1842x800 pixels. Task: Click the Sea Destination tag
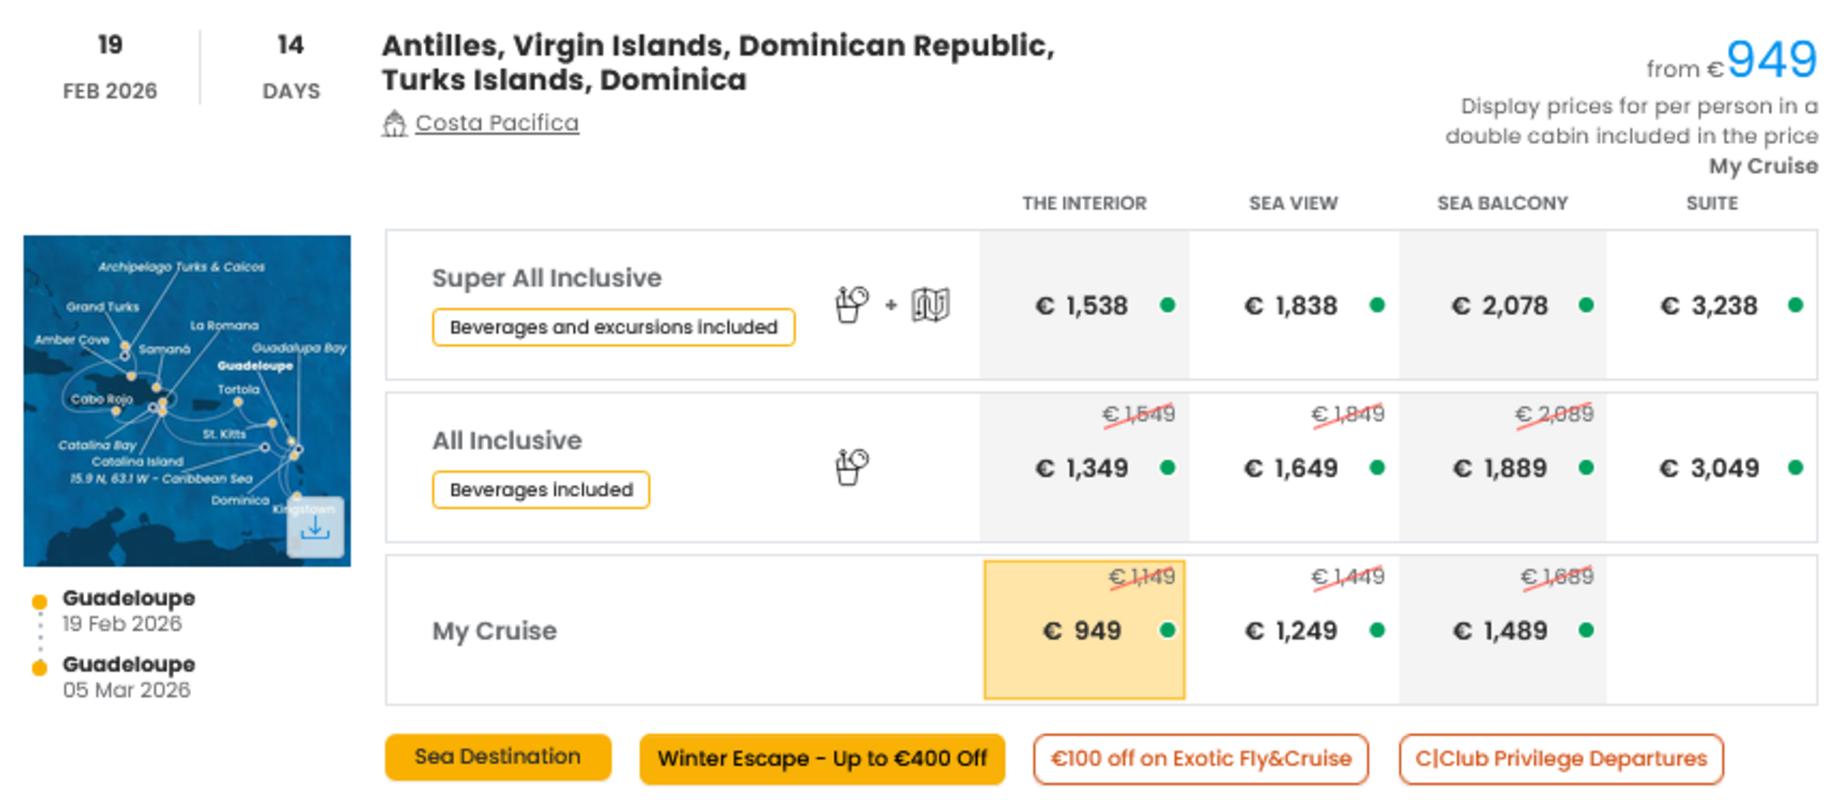click(x=498, y=757)
